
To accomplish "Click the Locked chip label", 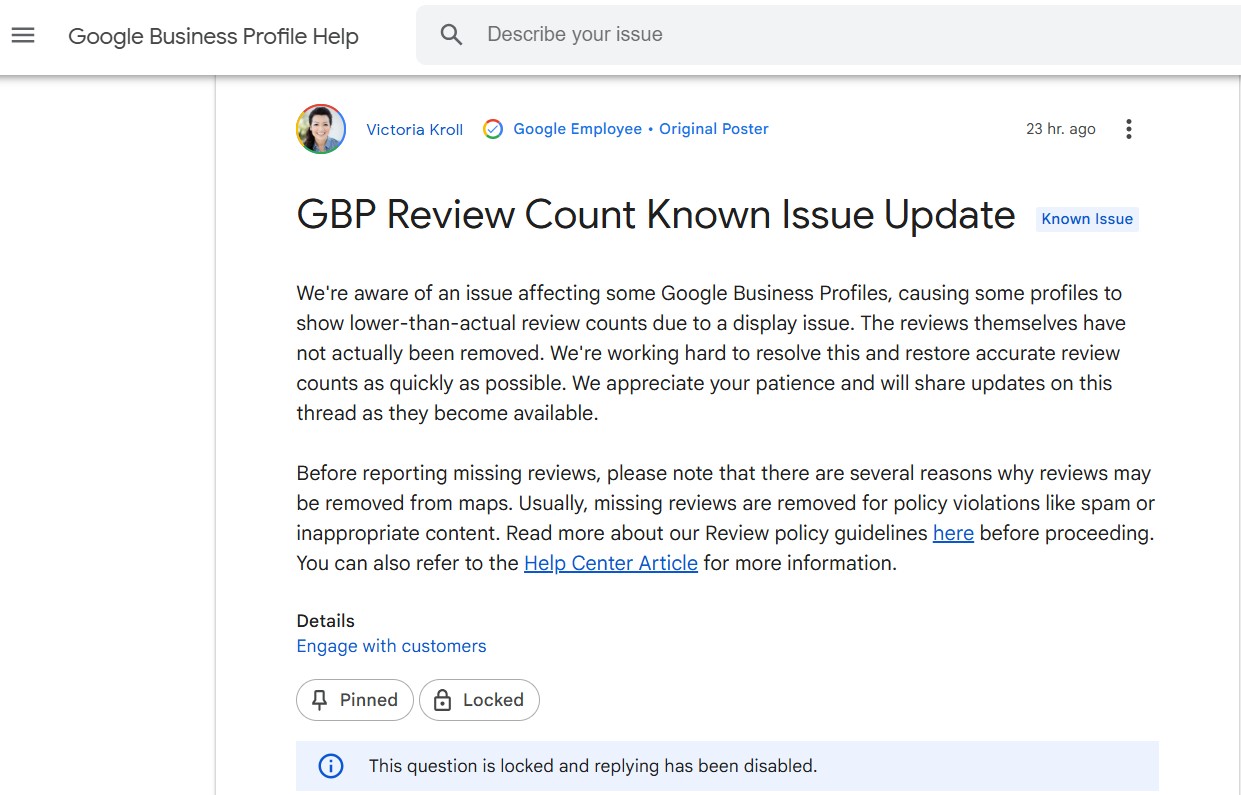I will tap(493, 700).
